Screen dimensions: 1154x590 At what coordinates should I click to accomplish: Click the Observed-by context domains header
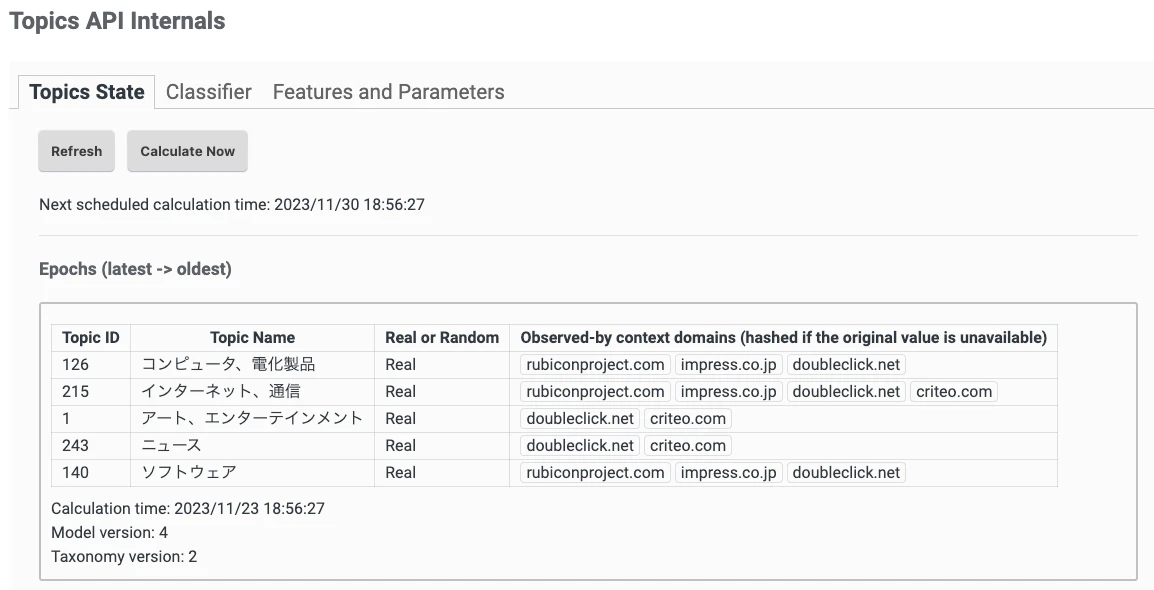[x=784, y=337]
